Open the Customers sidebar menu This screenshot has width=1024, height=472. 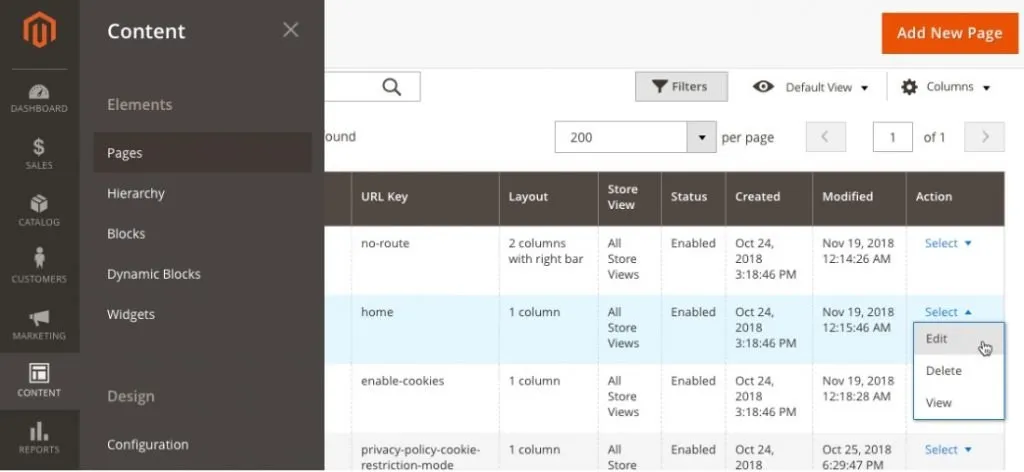39,266
